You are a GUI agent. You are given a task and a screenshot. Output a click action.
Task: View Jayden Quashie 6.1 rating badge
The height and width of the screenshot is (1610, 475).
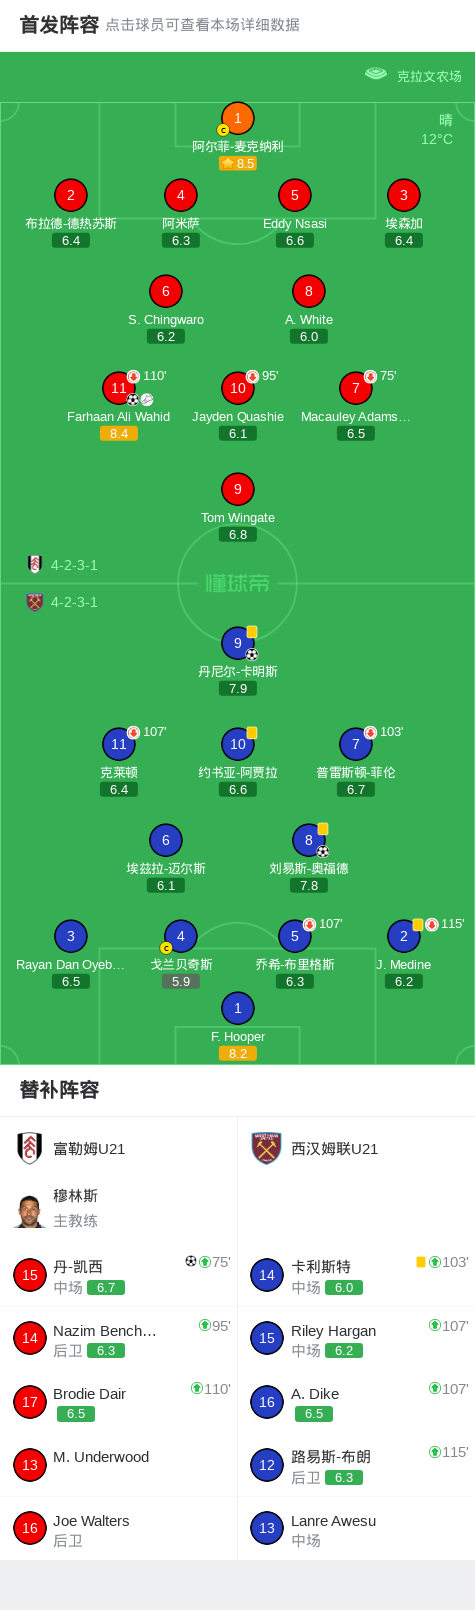click(238, 433)
